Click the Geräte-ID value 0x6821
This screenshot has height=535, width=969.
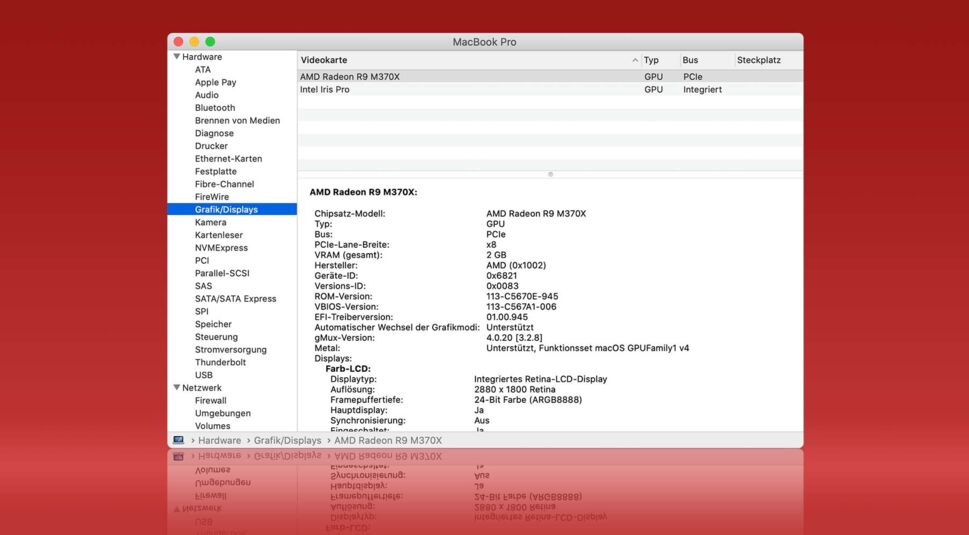point(502,276)
